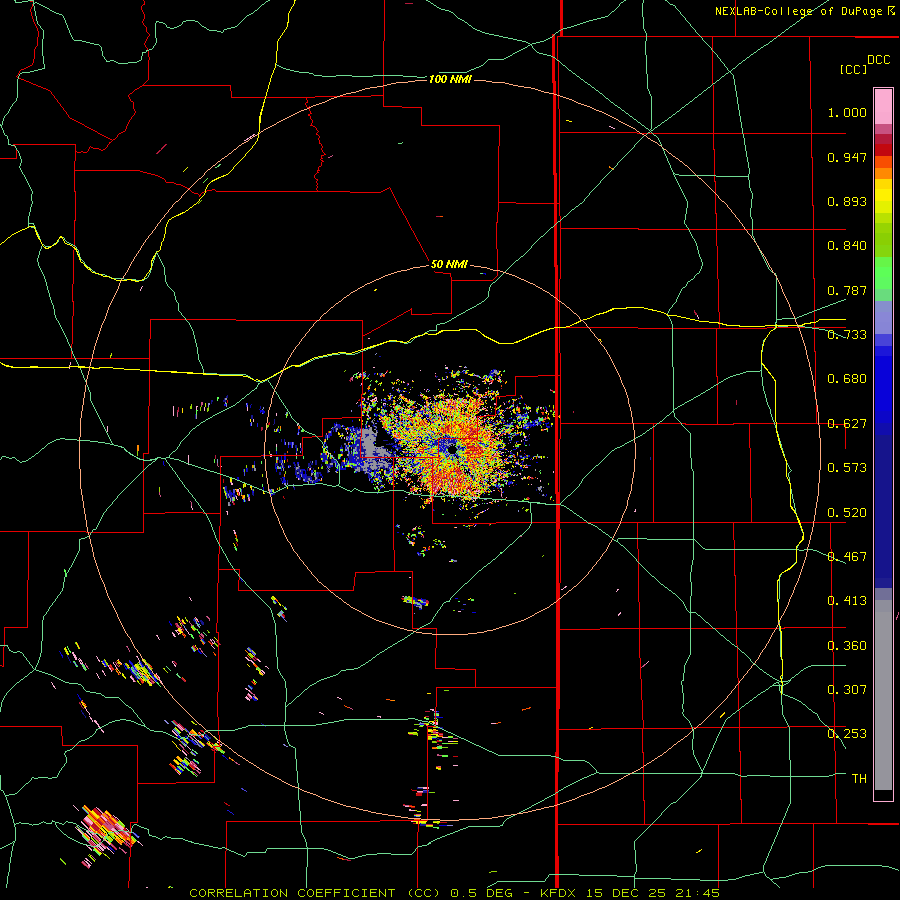This screenshot has width=900, height=900.
Task: Click the gray low-value color bar segment
Action: click(x=883, y=695)
